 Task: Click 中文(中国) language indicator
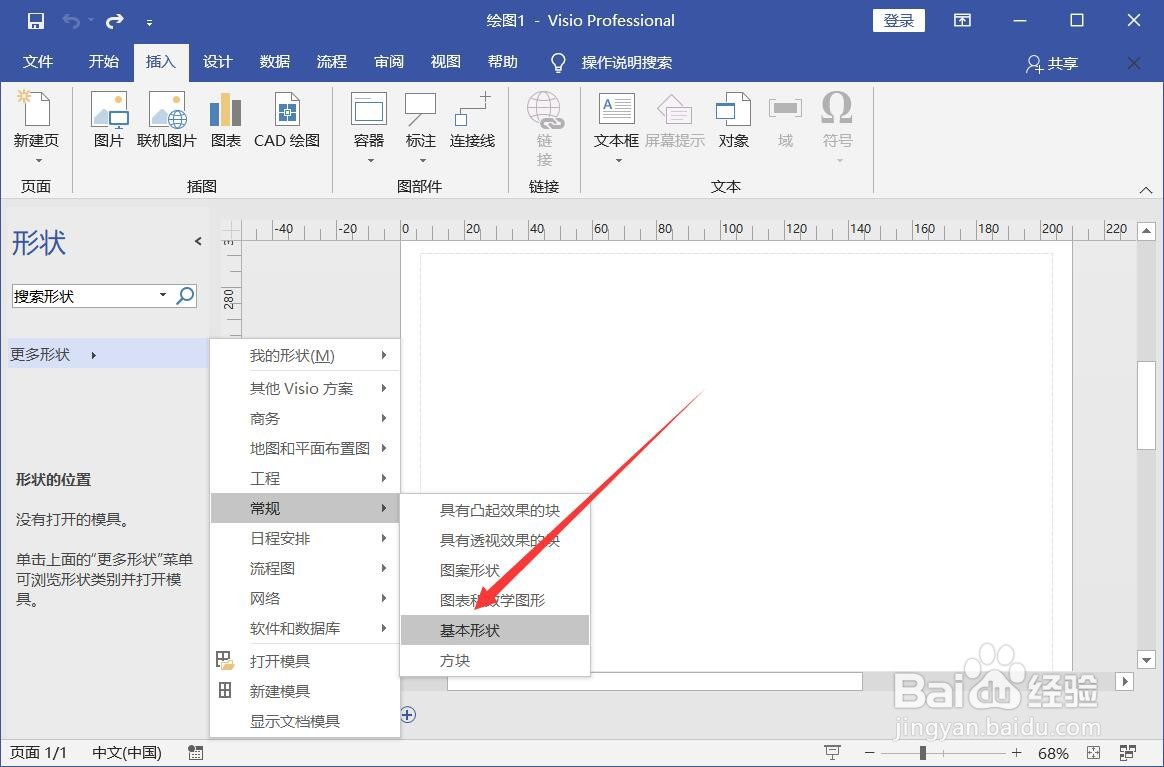127,753
